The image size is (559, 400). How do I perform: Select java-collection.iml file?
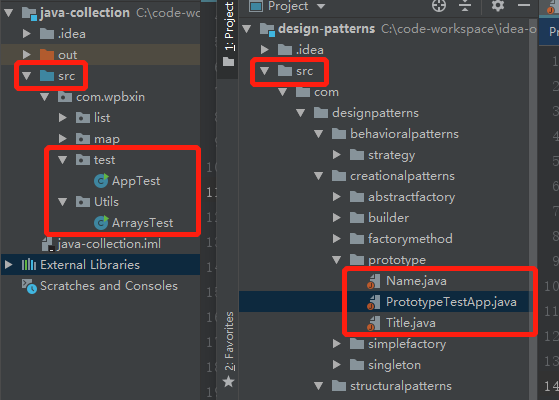pos(109,244)
